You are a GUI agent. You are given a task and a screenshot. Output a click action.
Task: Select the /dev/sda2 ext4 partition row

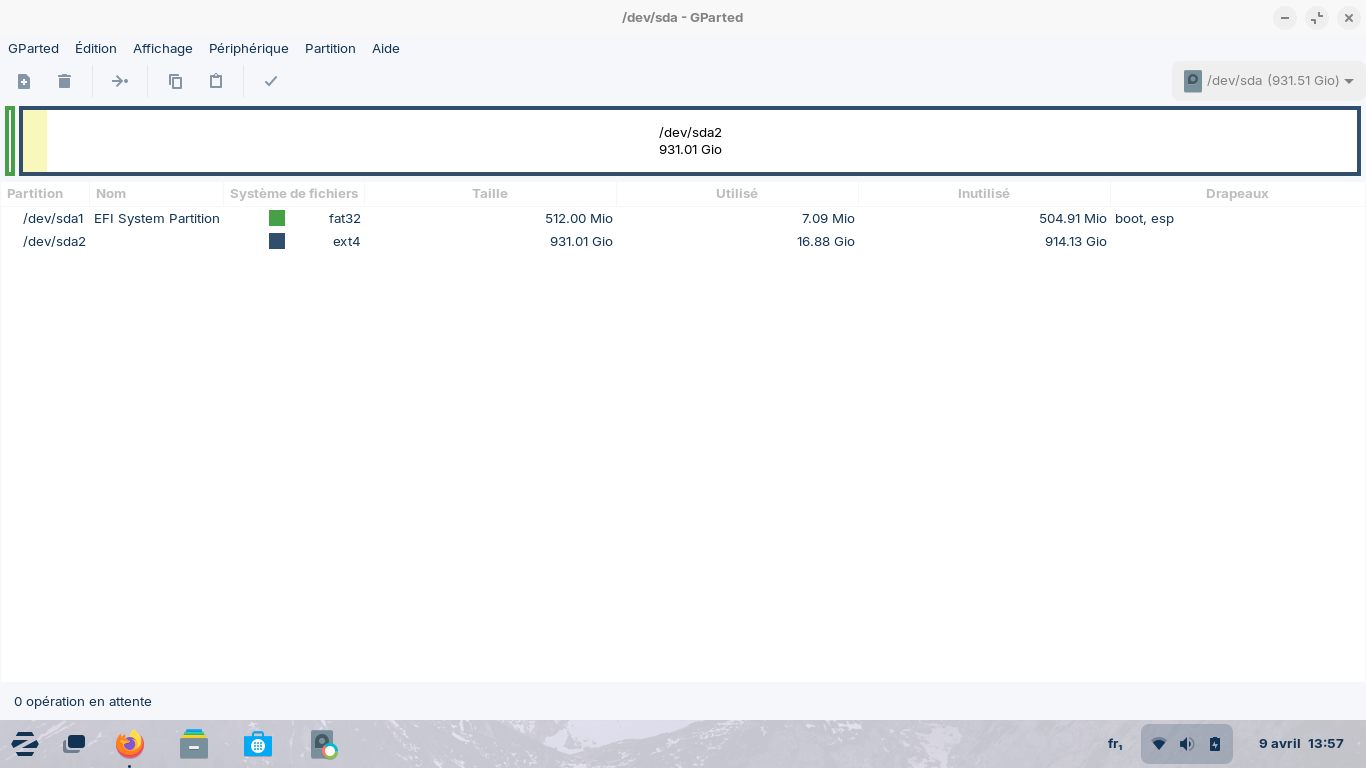(x=54, y=241)
